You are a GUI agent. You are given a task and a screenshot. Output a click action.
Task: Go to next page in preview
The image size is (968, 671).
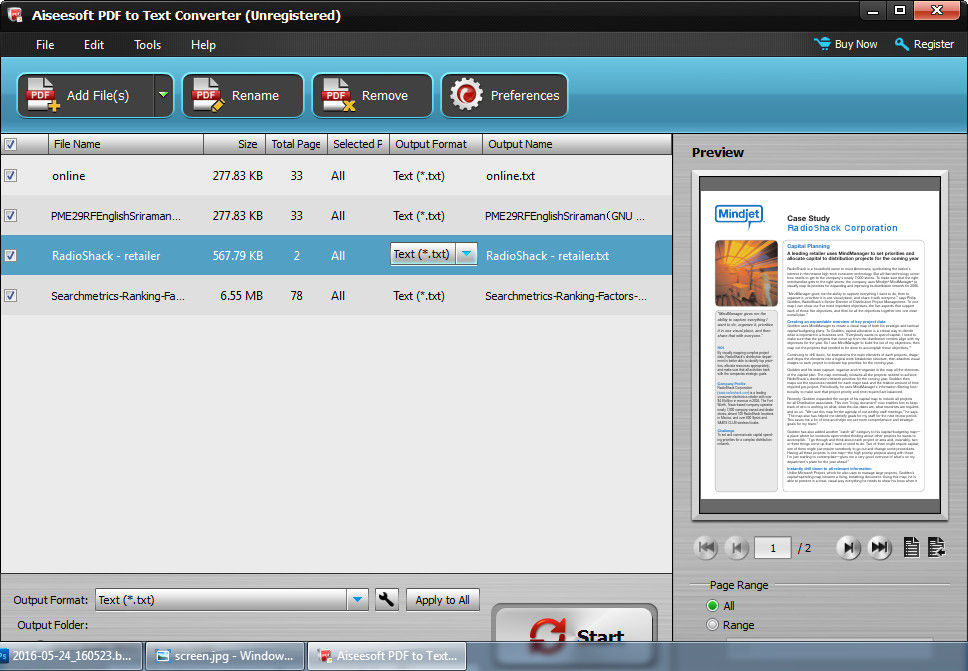click(x=849, y=548)
